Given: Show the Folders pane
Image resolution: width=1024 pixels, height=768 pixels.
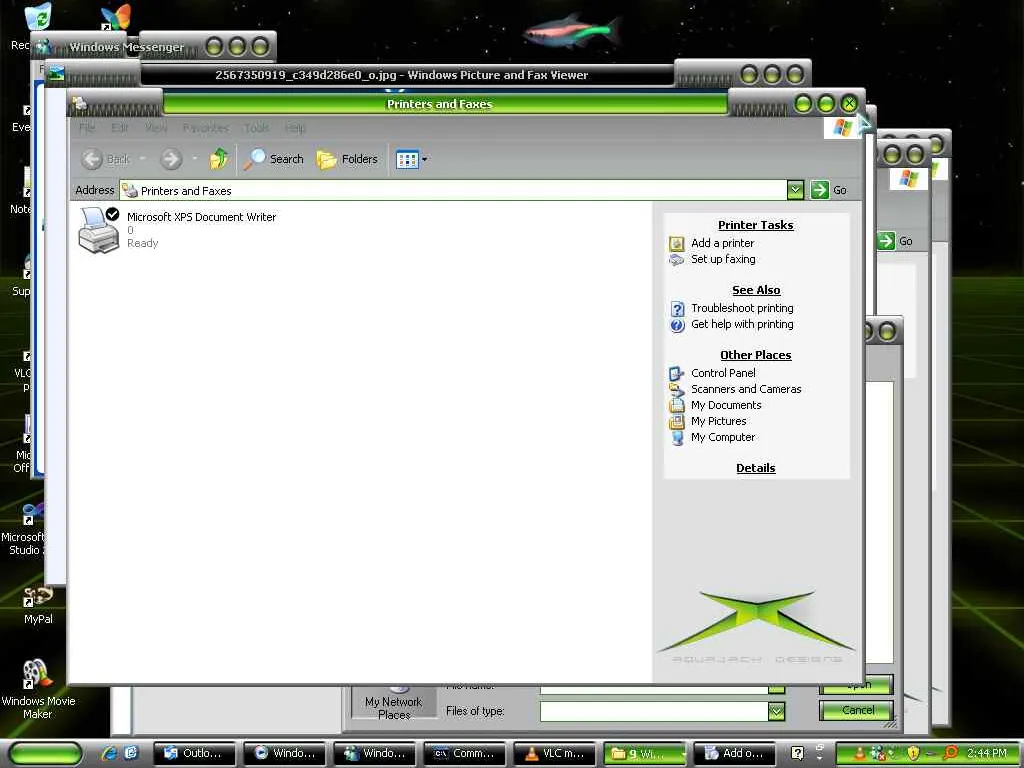Looking at the screenshot, I should [347, 159].
